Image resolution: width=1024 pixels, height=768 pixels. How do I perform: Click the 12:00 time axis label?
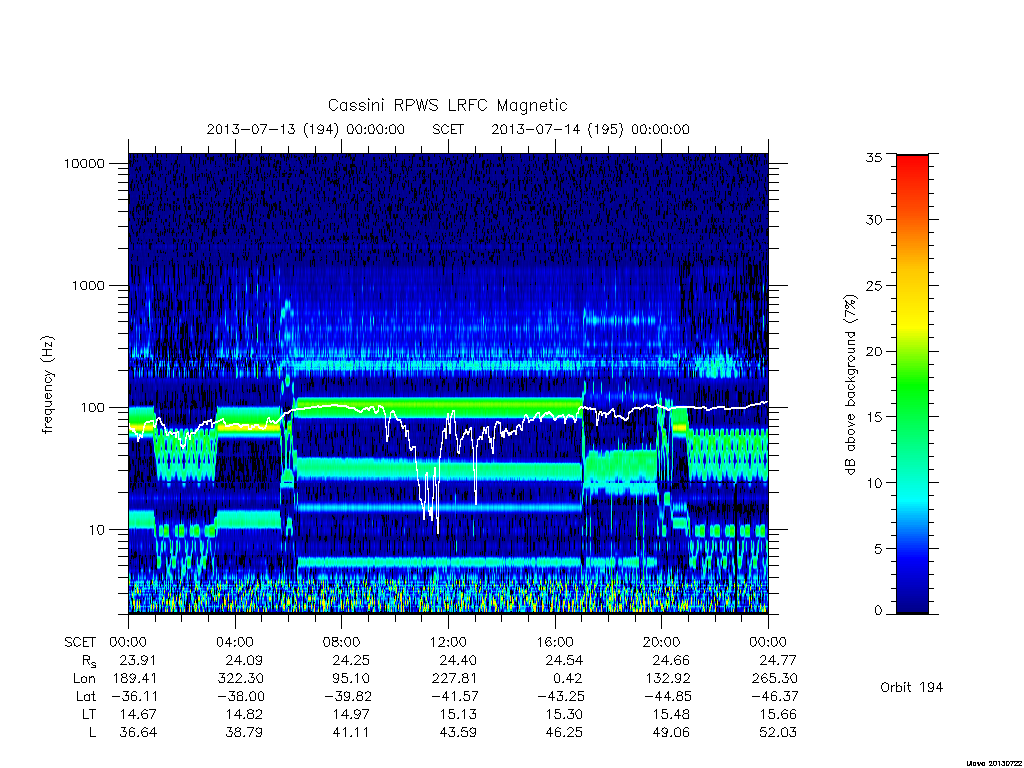pos(448,643)
